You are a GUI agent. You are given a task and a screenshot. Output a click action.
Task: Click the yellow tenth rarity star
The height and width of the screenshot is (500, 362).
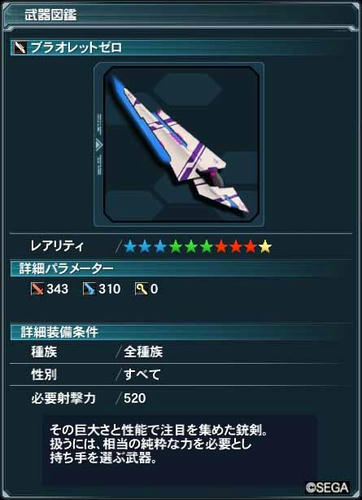[265, 247]
